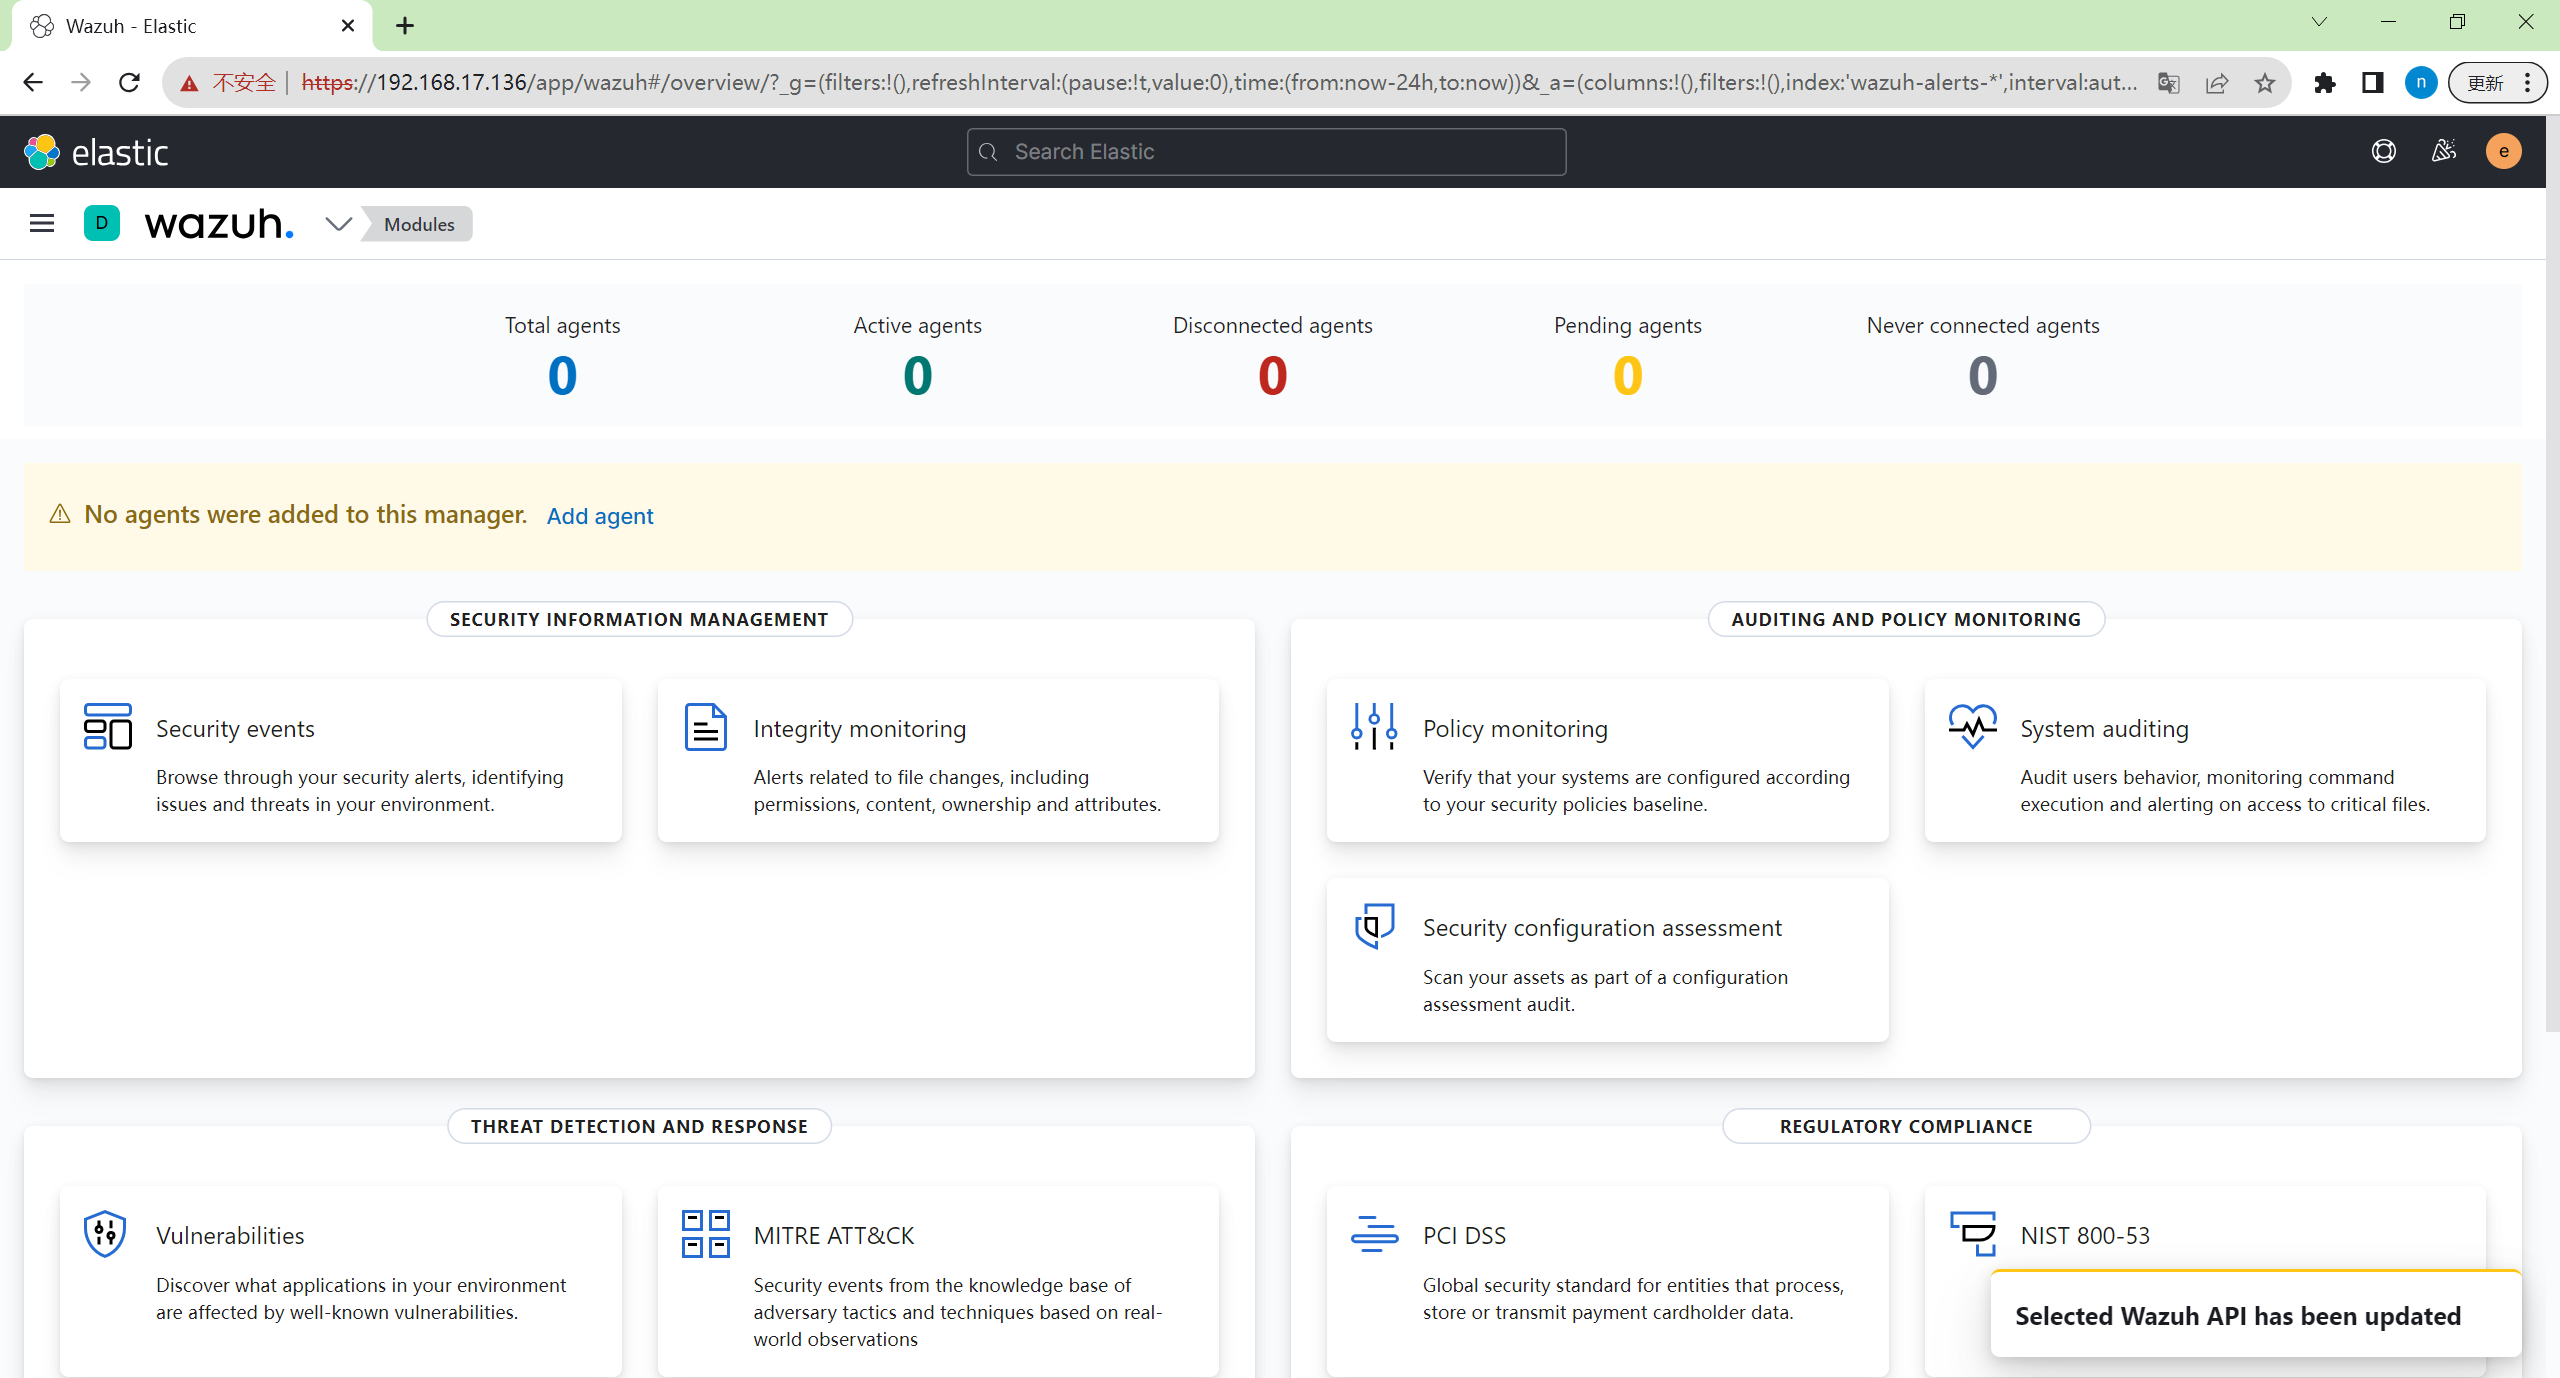Click the System auditing heartbeat icon

(x=1972, y=727)
